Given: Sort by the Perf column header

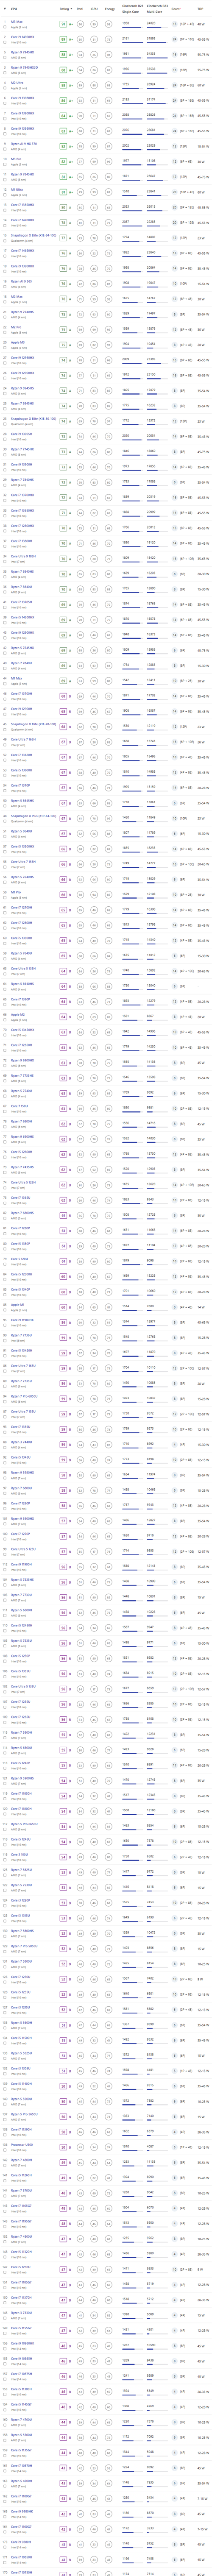Looking at the screenshot, I should tap(81, 9).
